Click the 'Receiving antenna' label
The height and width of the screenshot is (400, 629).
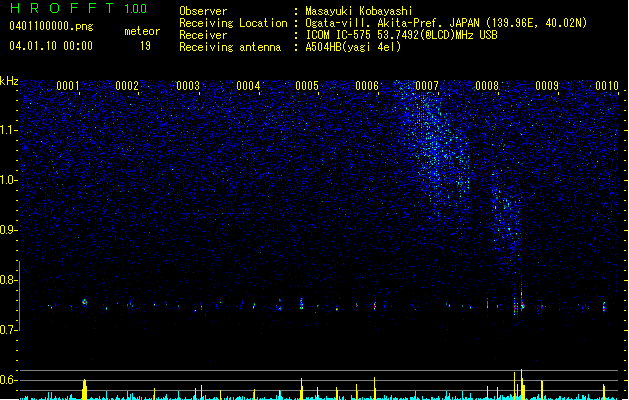coord(230,47)
